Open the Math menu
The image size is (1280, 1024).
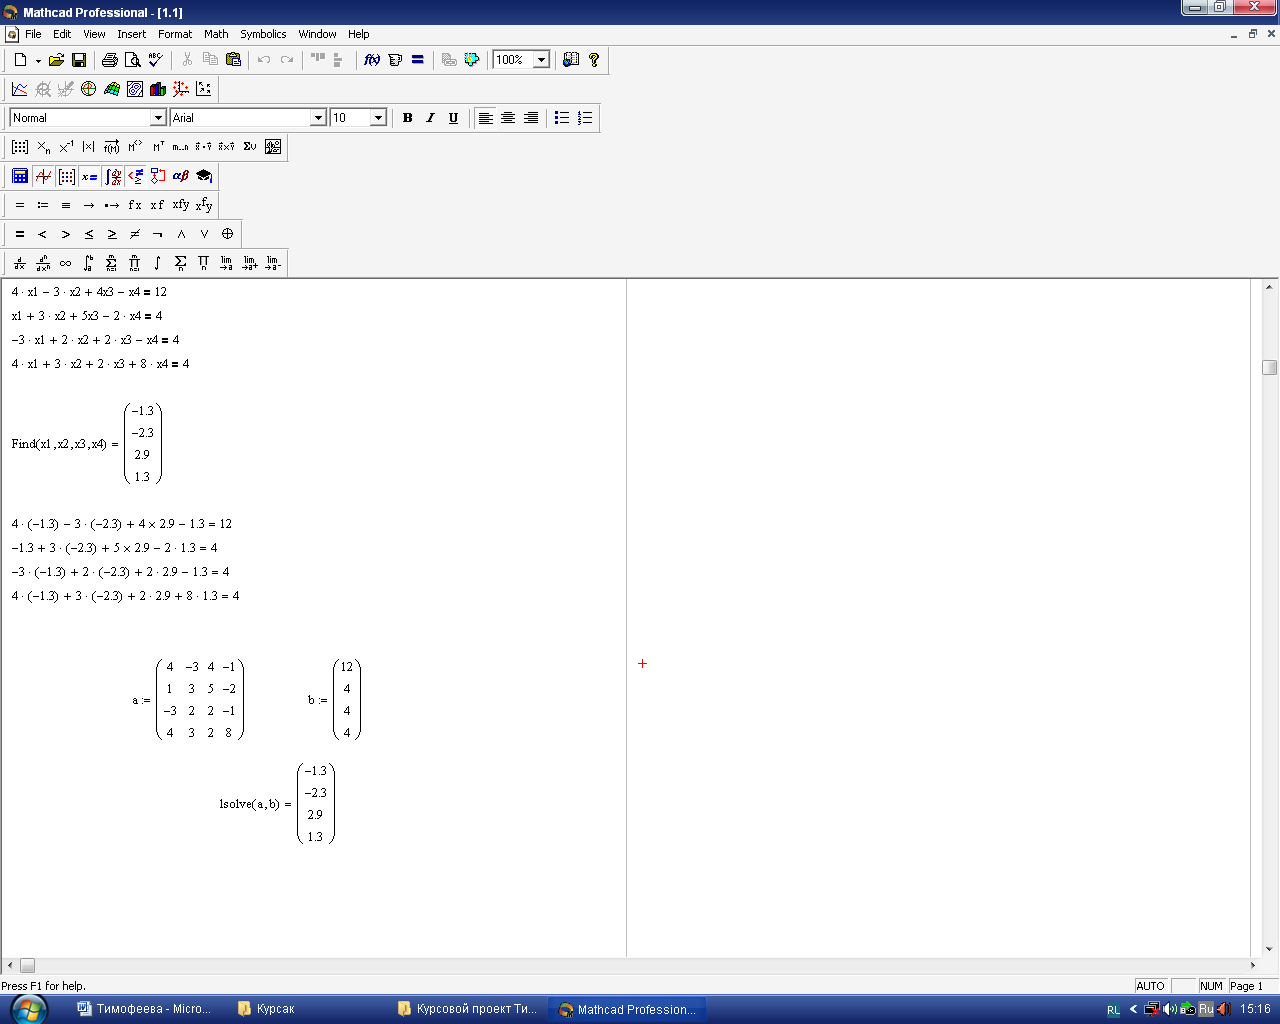coord(216,34)
